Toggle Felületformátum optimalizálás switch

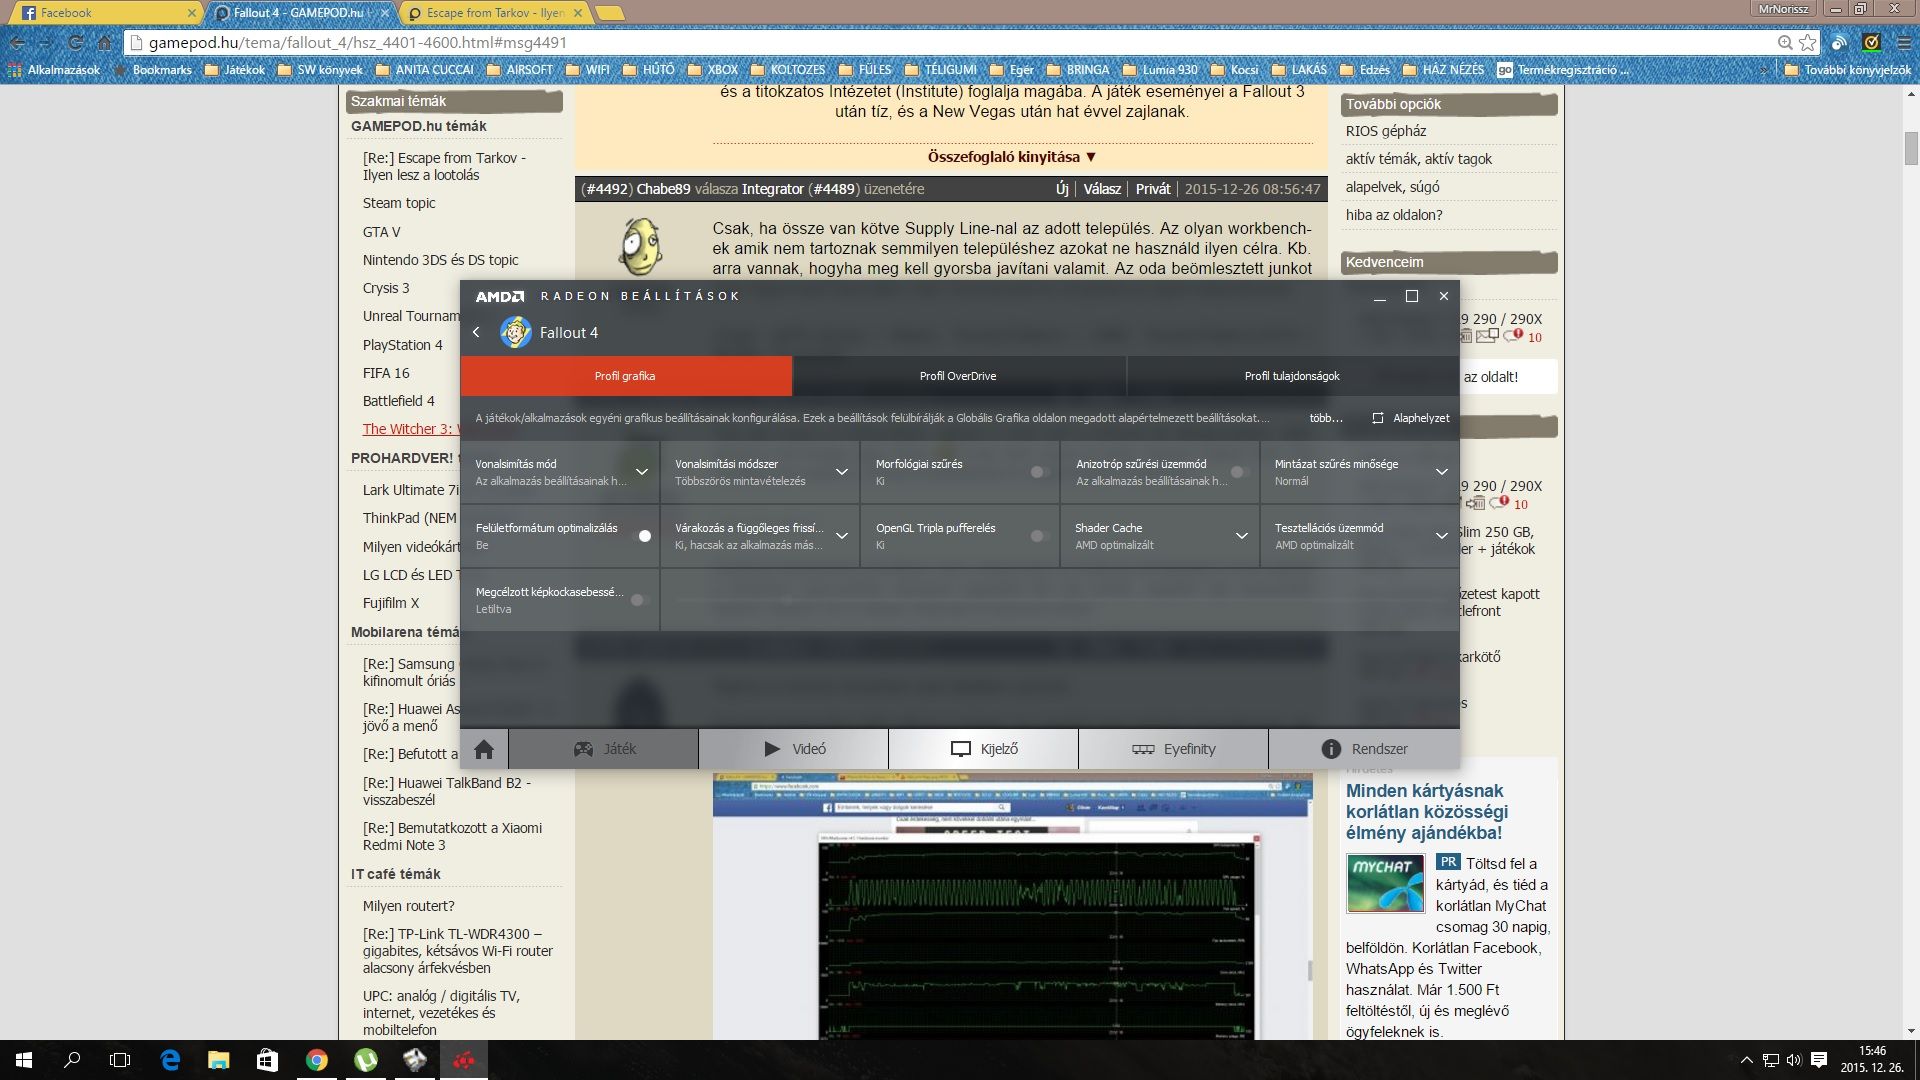(x=643, y=536)
